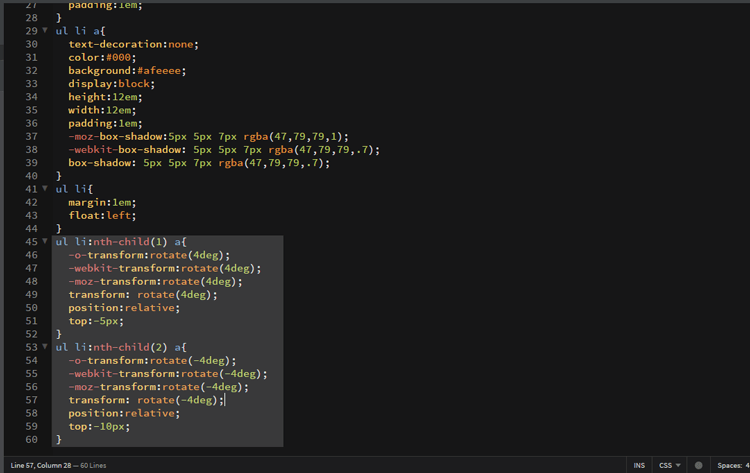Click 'position:relative;' on line 50
The width and height of the screenshot is (750, 473).
(x=124, y=308)
